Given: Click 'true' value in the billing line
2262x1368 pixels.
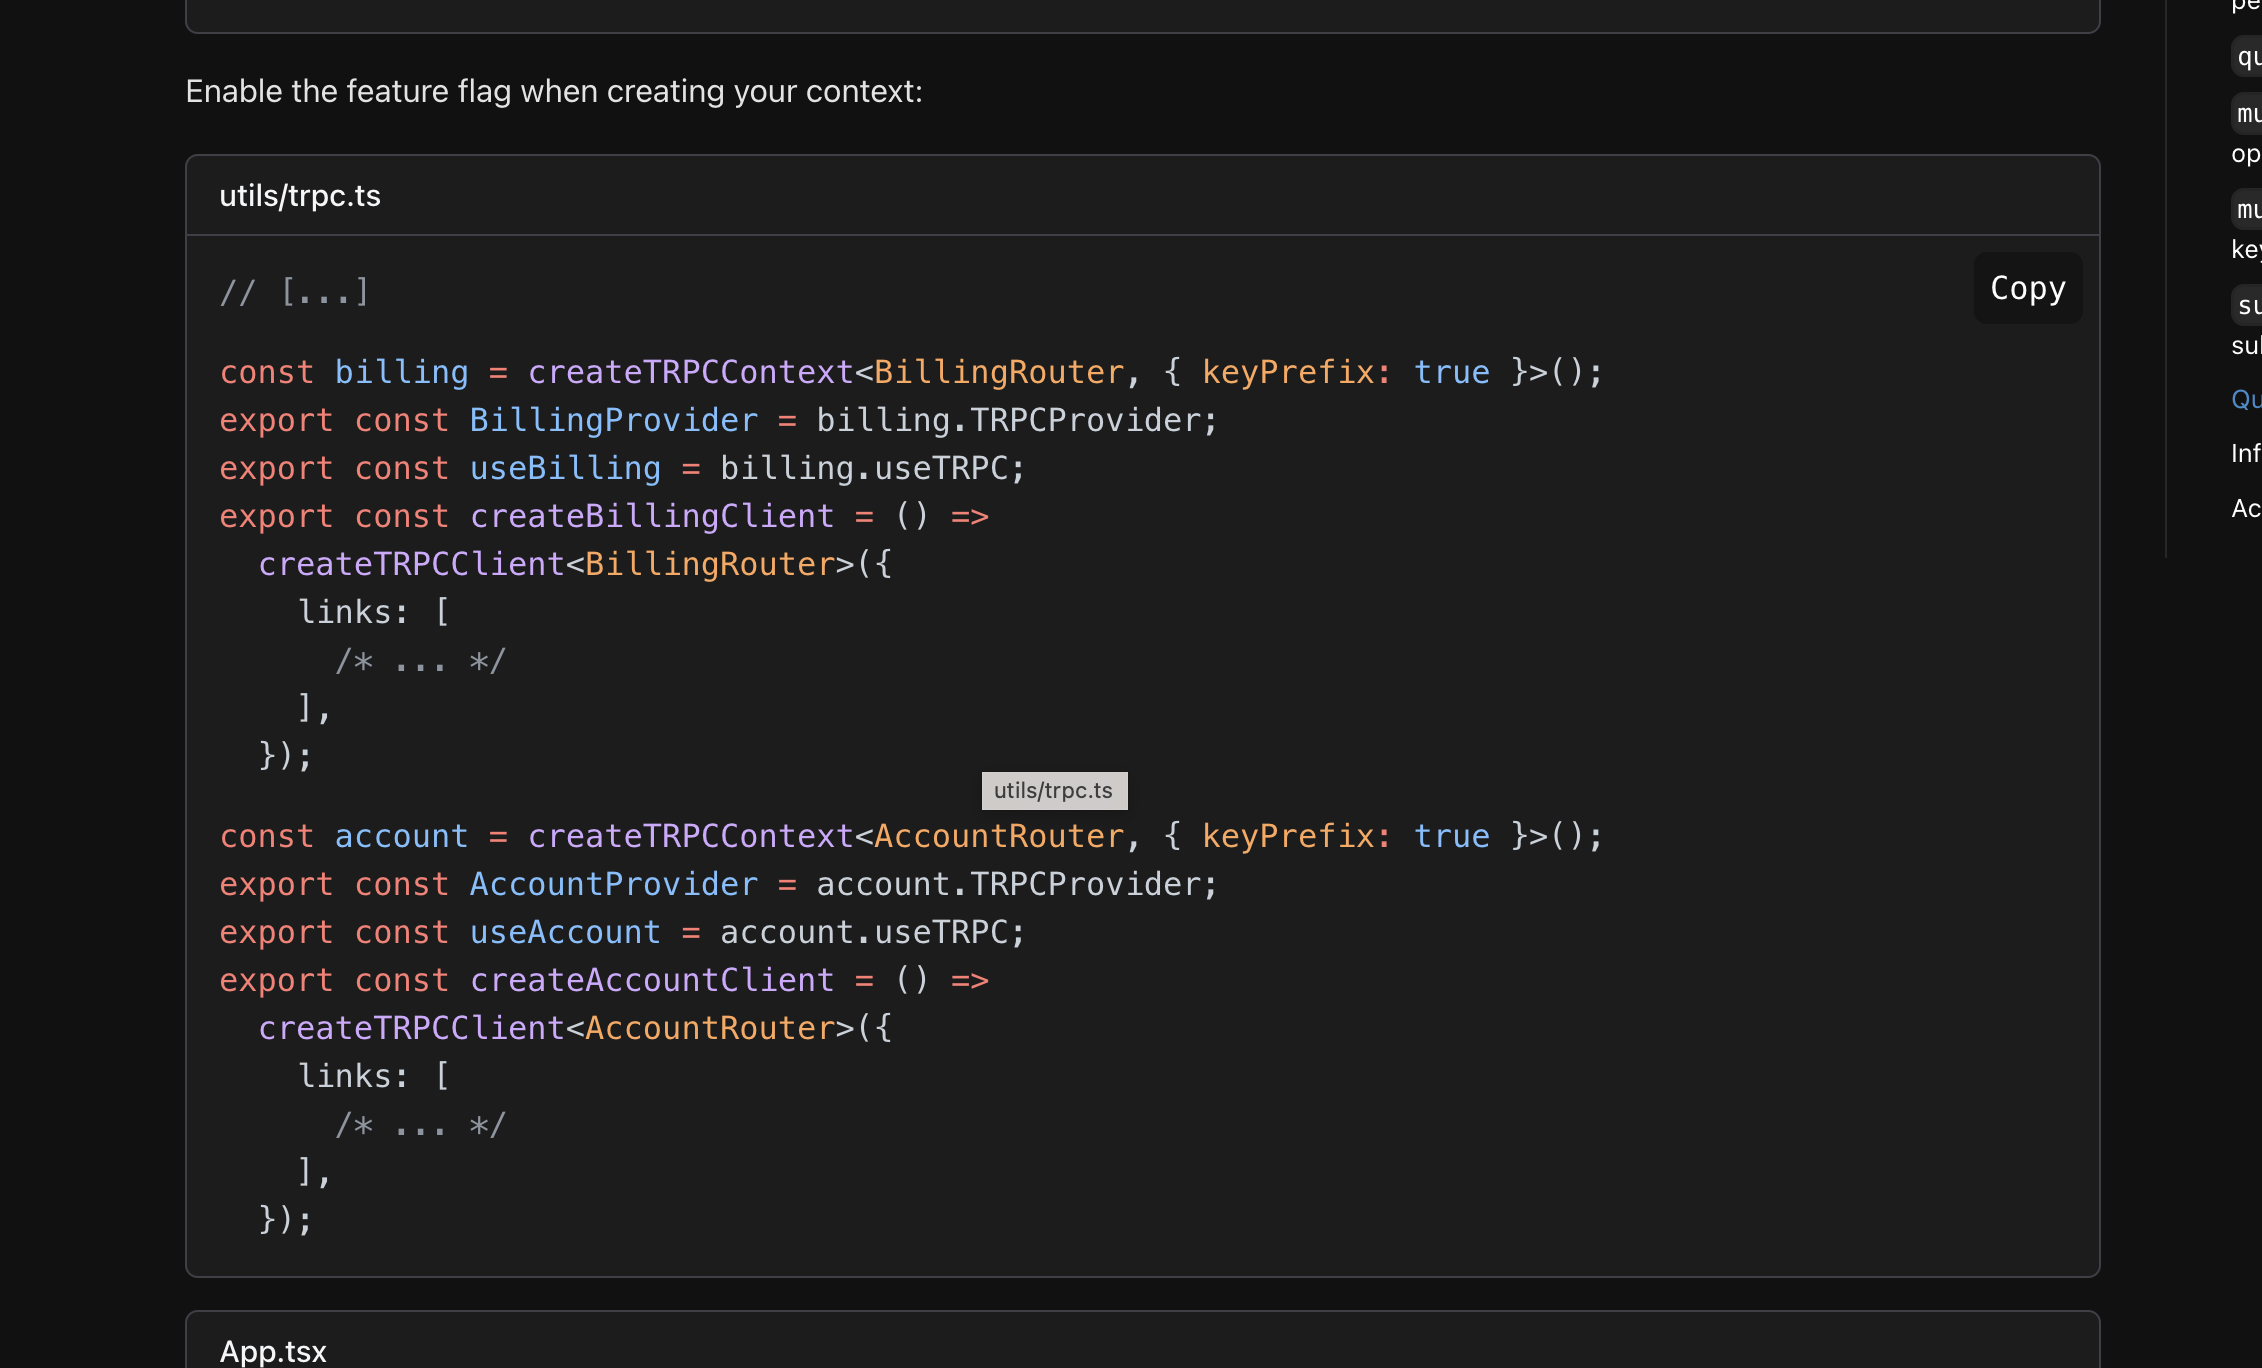Looking at the screenshot, I should tap(1451, 373).
